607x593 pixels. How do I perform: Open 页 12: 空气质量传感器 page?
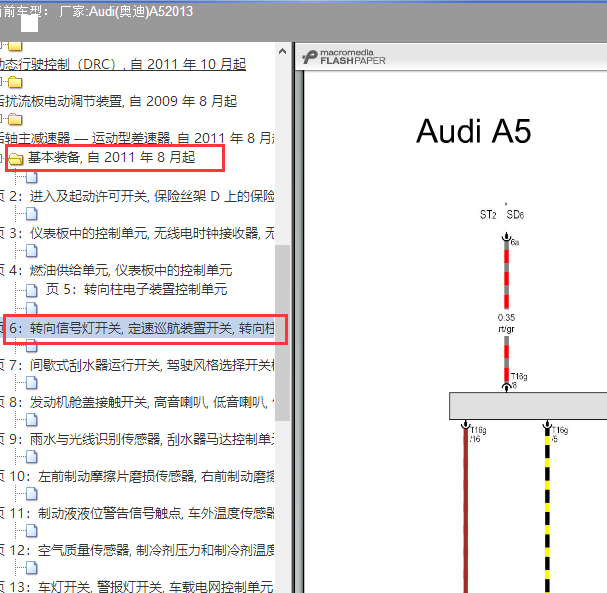pyautogui.click(x=137, y=550)
